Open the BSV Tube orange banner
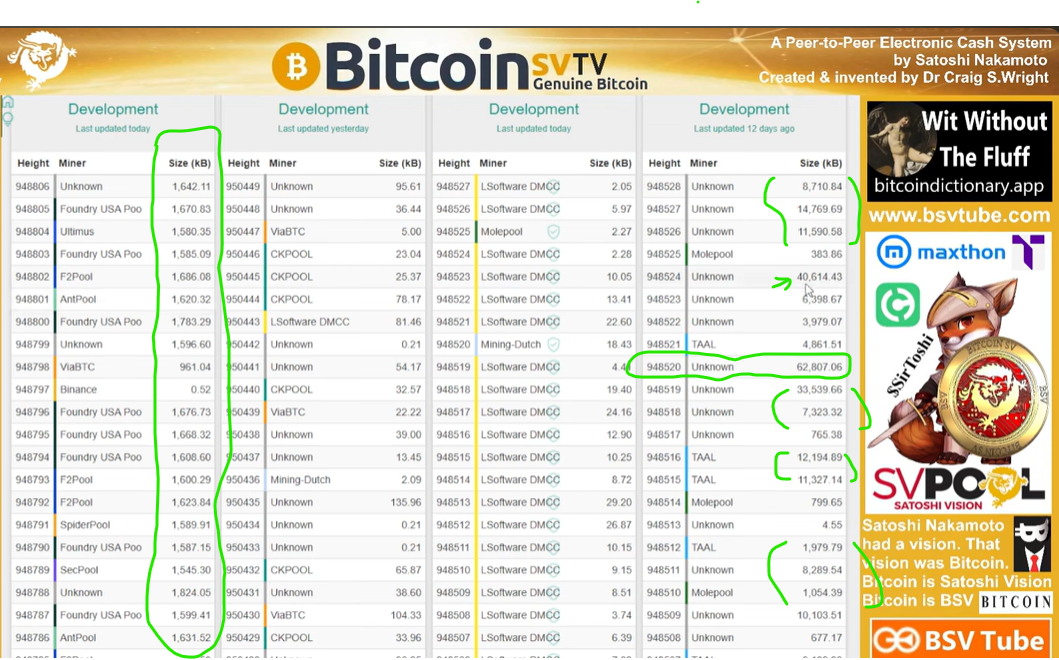 pyautogui.click(x=959, y=640)
